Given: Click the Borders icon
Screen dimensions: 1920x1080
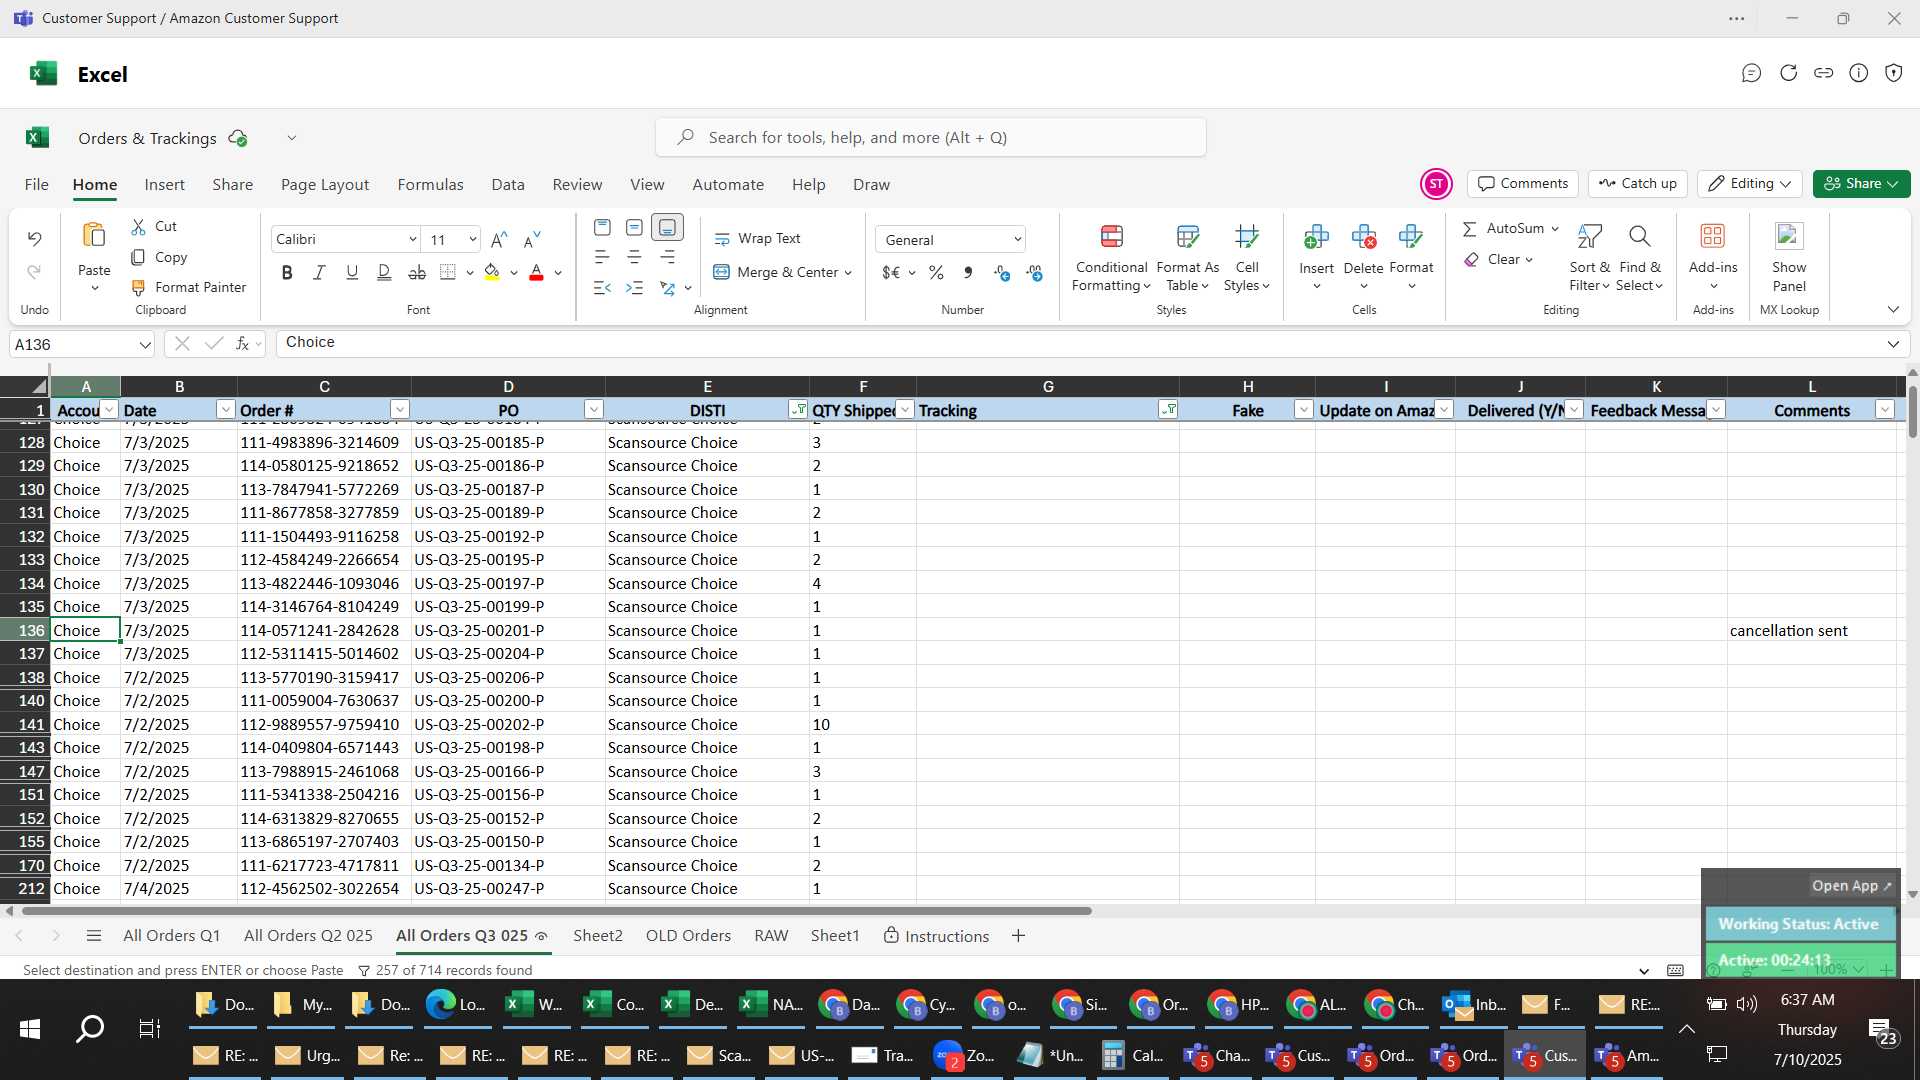Looking at the screenshot, I should 448,272.
